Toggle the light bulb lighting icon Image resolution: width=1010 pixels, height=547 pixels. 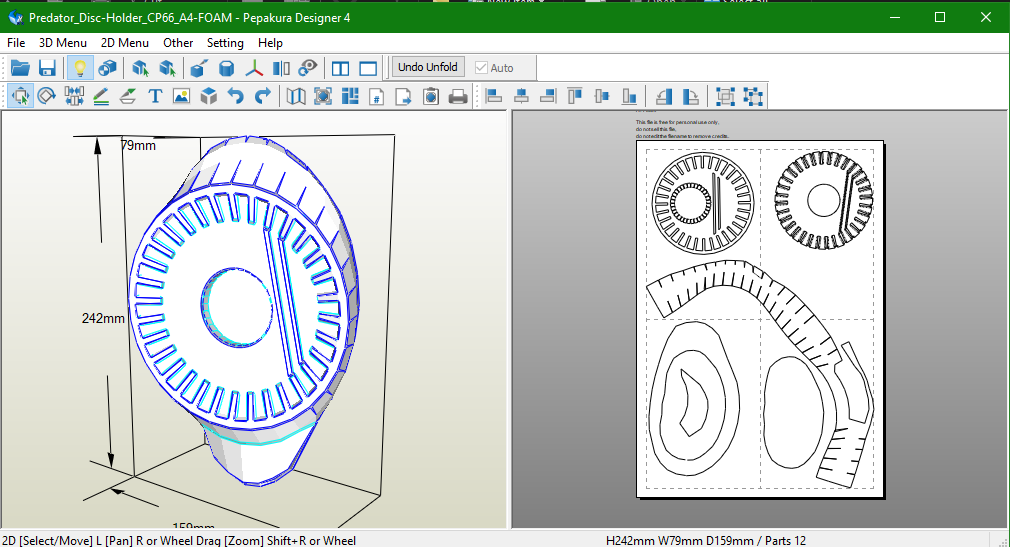[80, 68]
